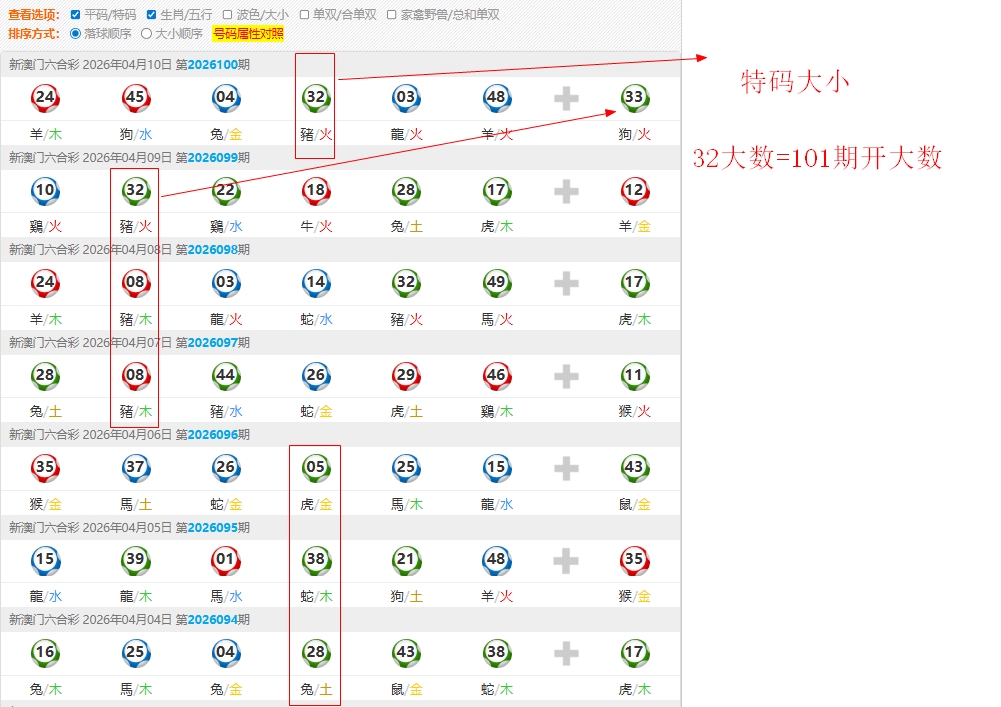Uncheck the 生肖/五行 option
The image size is (1001, 707).
point(151,15)
